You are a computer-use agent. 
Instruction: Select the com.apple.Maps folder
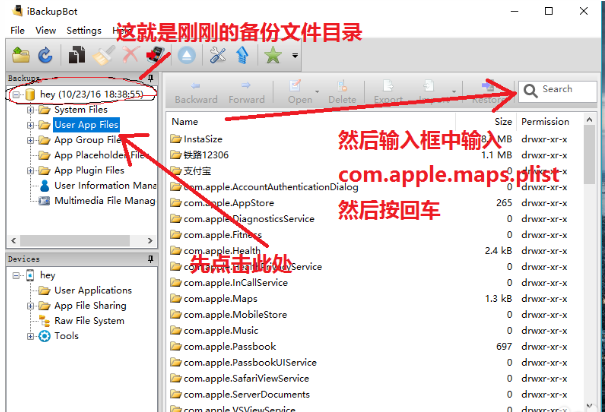(220, 299)
